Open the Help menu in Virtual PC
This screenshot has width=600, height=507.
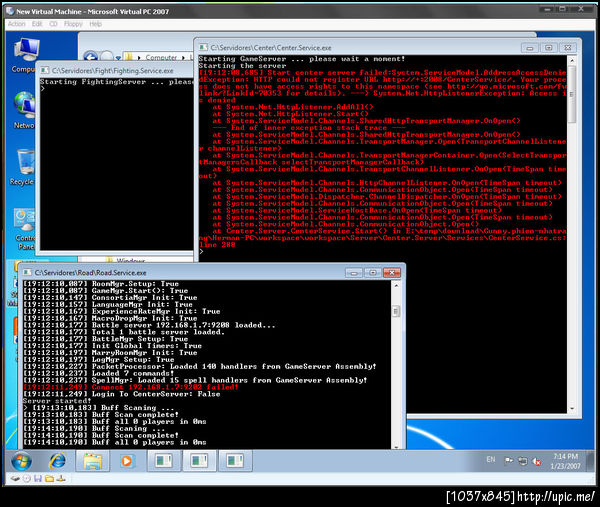[95, 24]
